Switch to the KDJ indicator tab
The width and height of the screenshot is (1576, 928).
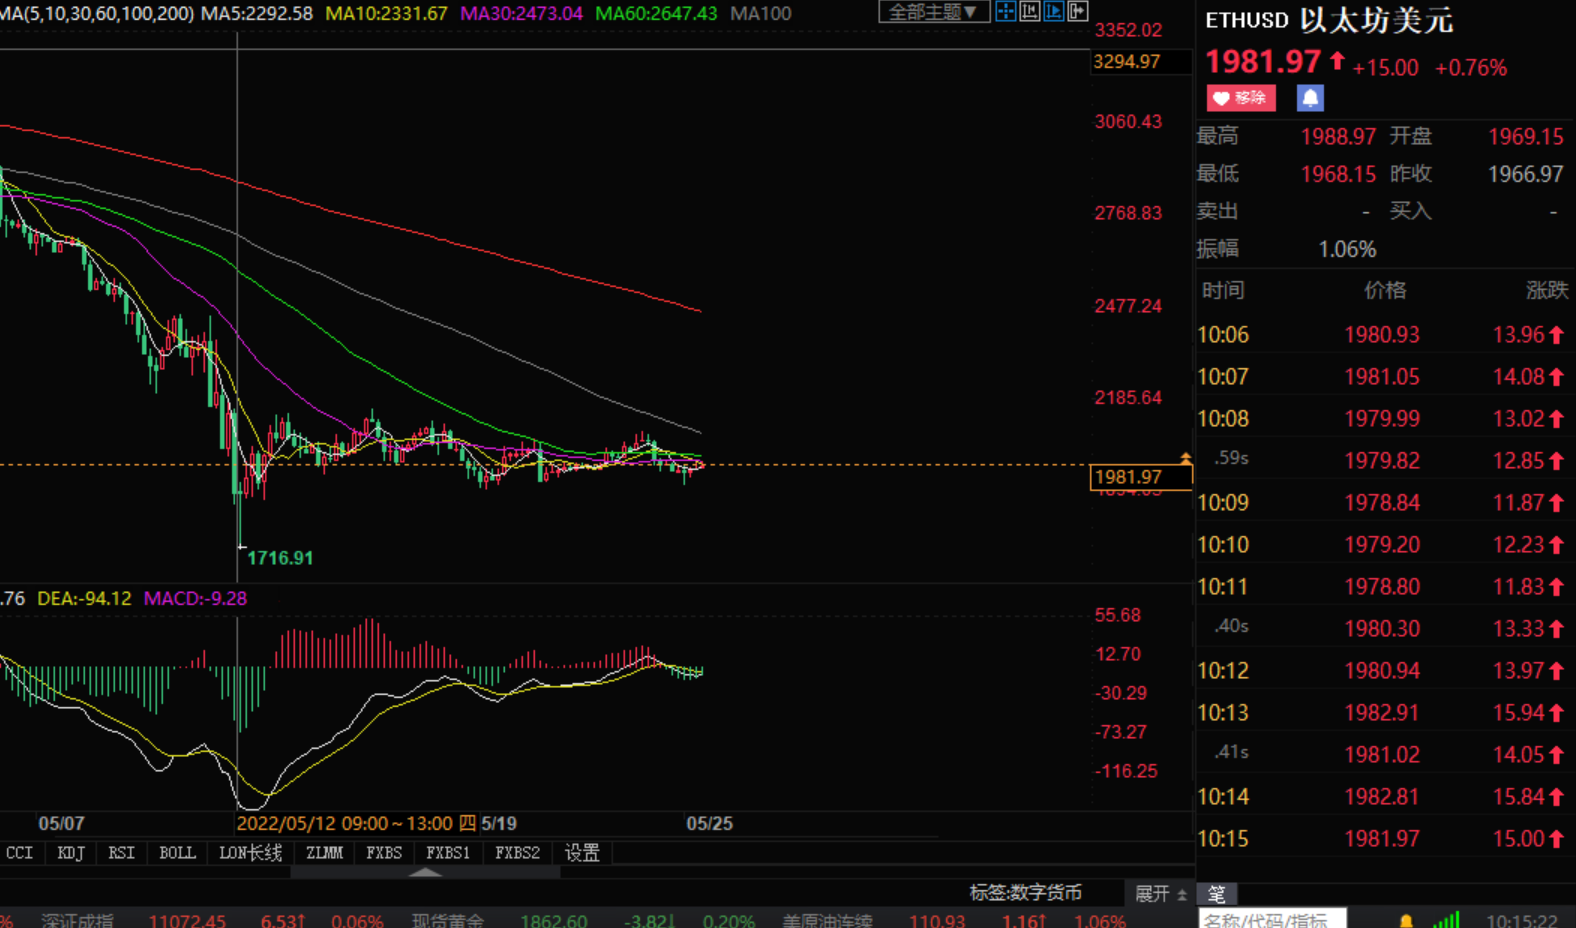click(70, 853)
